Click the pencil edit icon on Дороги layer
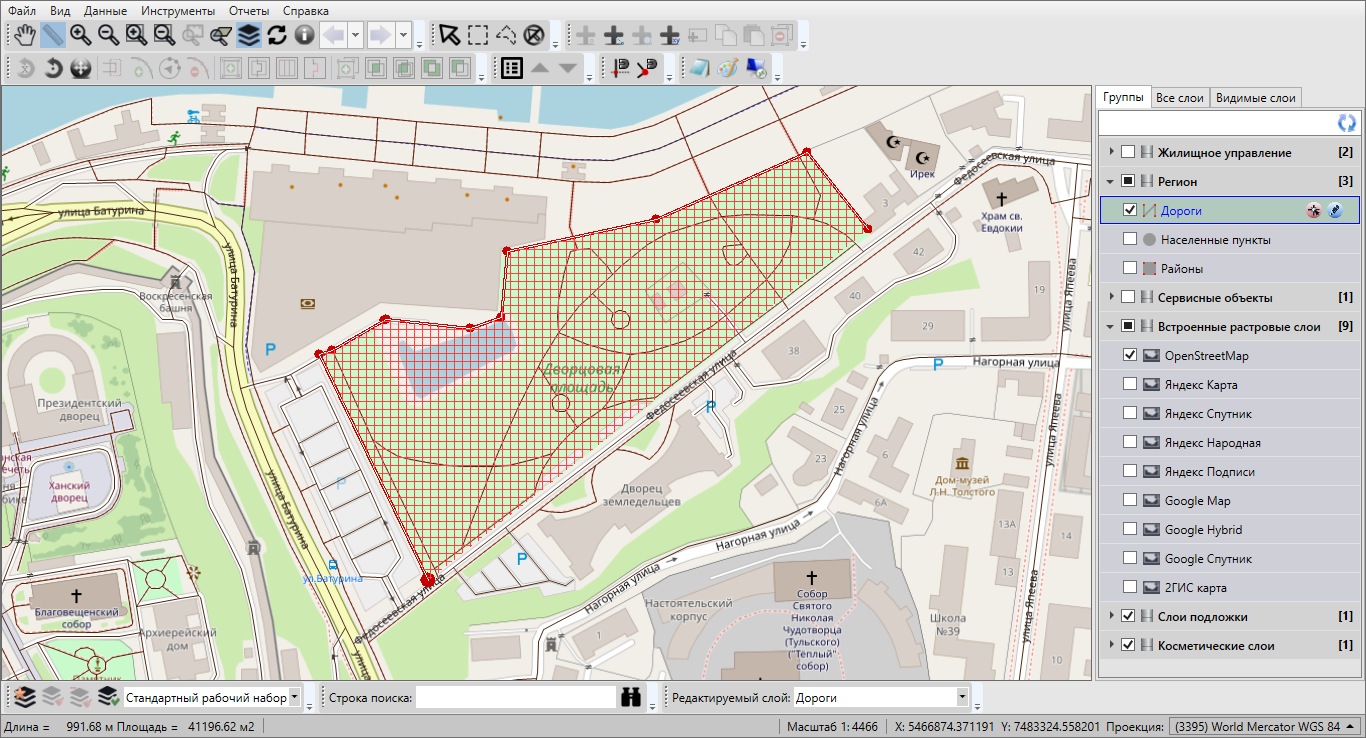This screenshot has height=738, width=1366. click(x=1335, y=211)
